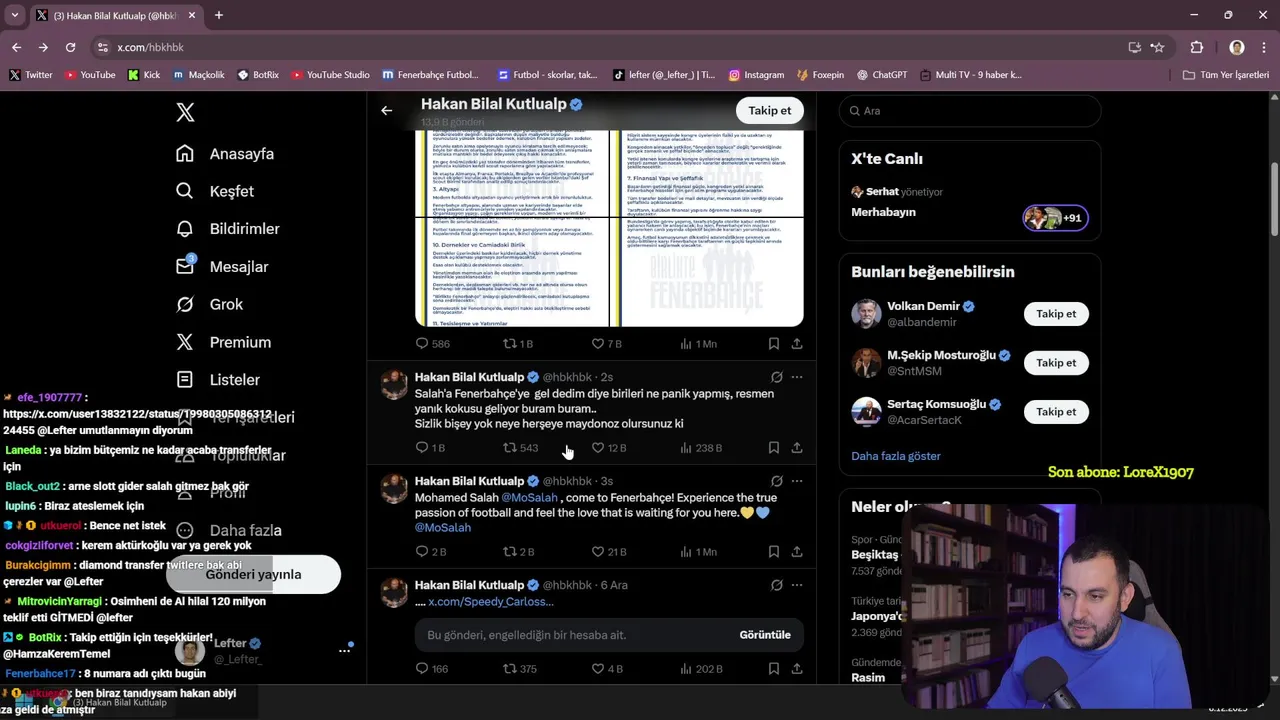This screenshot has height=720, width=1280.
Task: Click Daha fazla göster link
Action: (x=896, y=456)
